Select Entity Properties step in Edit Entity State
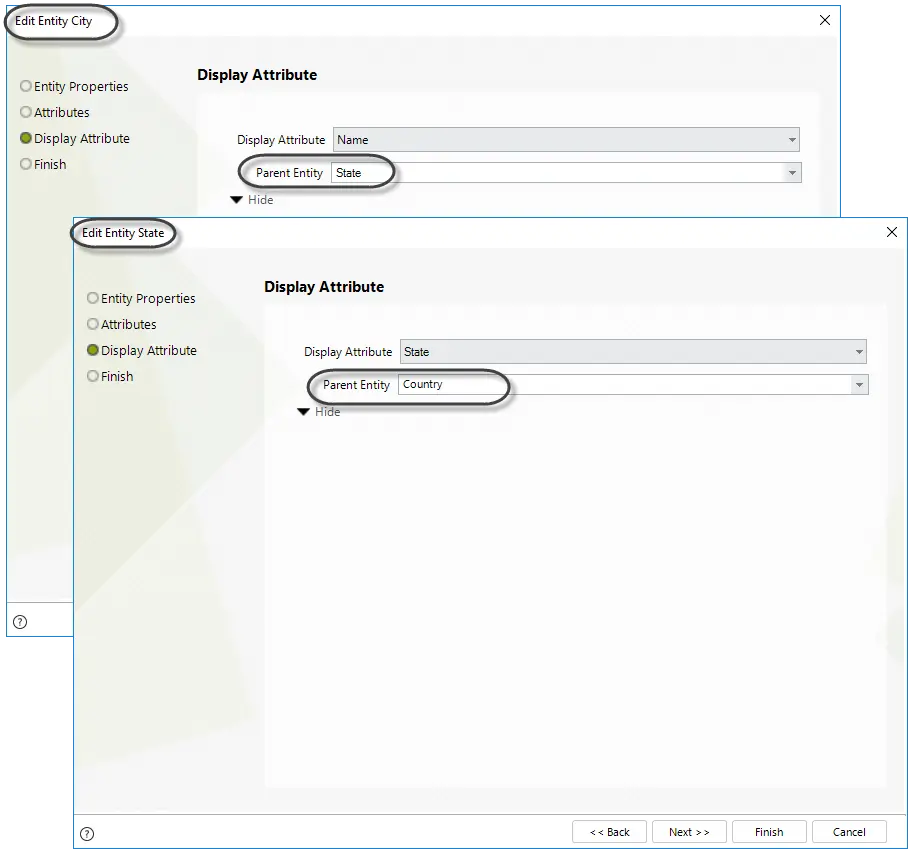Image resolution: width=913 pixels, height=853 pixels. [x=141, y=298]
